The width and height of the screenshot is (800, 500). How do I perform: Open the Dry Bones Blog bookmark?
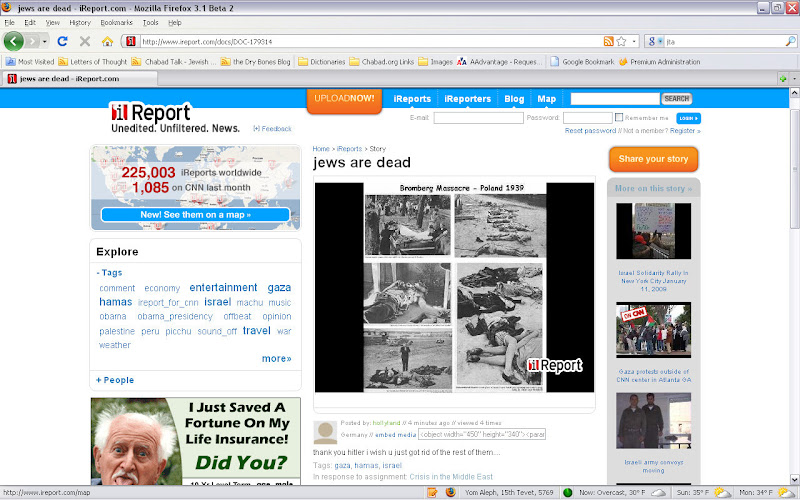(256, 62)
